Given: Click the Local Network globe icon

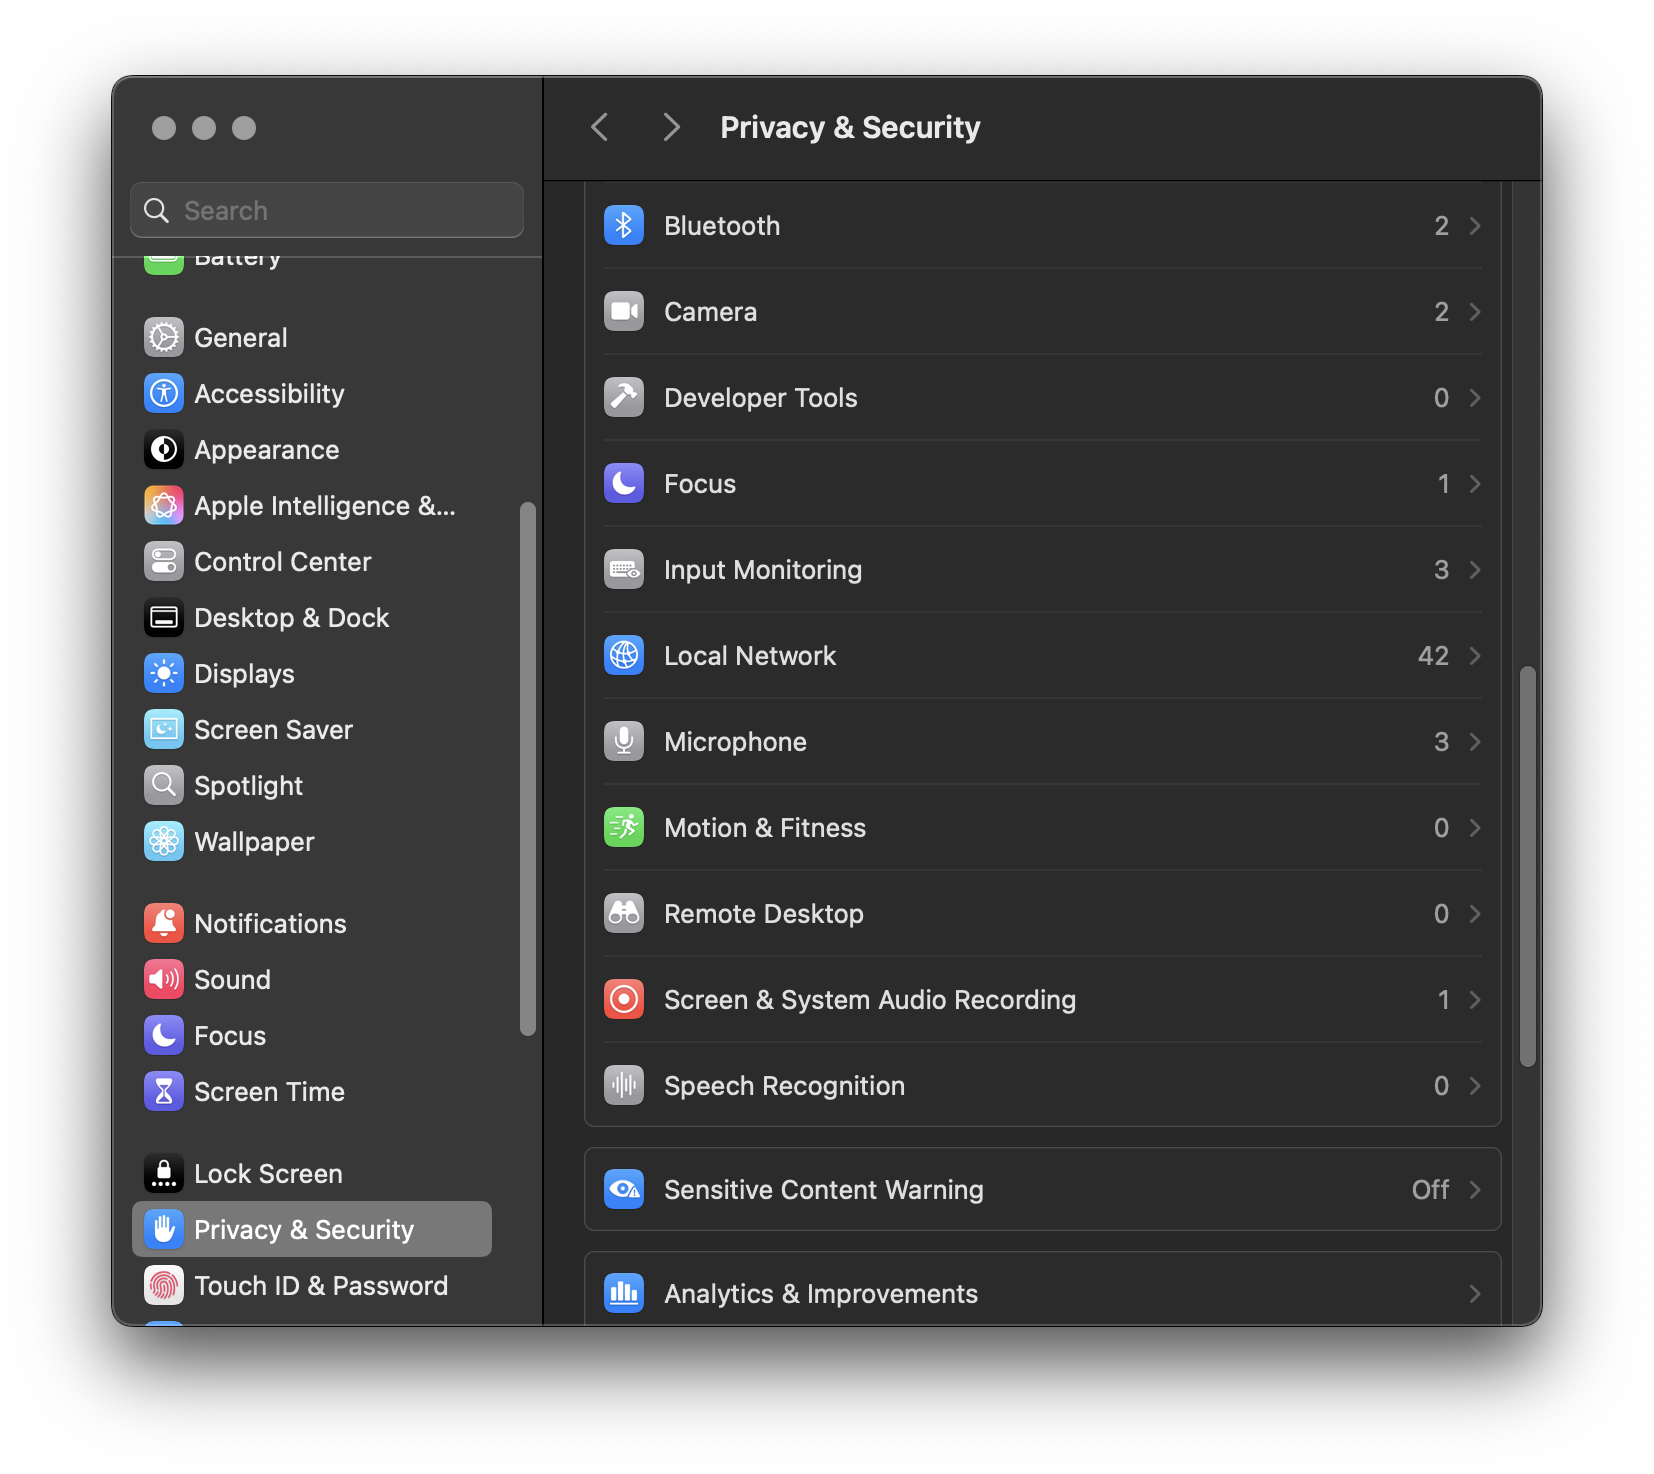Looking at the screenshot, I should coord(624,656).
